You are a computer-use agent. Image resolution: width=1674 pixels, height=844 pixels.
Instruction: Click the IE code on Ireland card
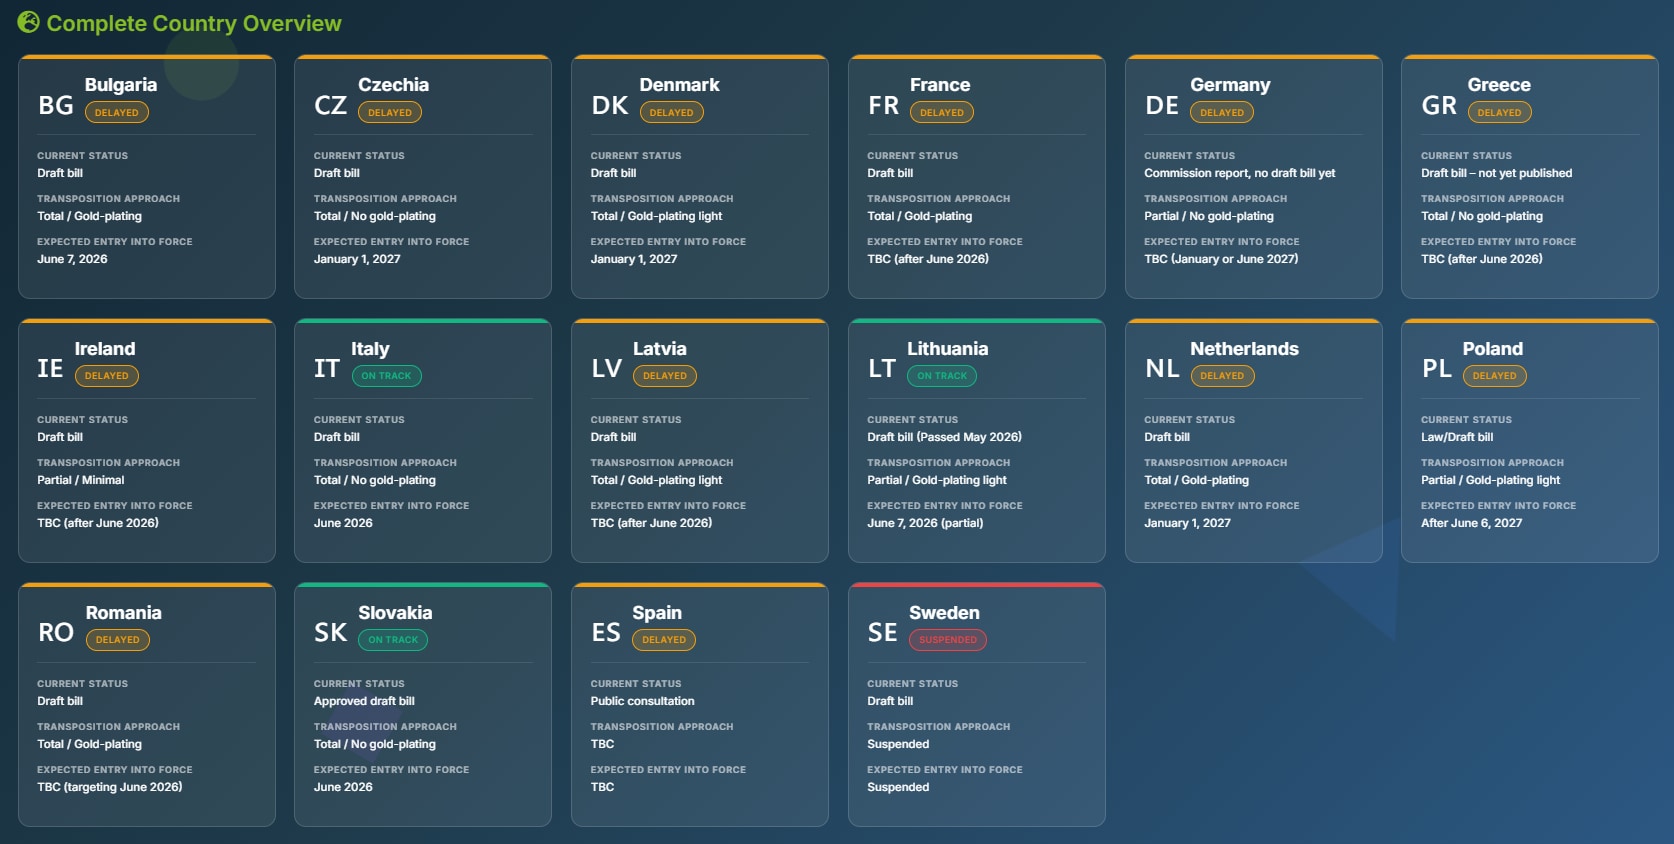50,369
